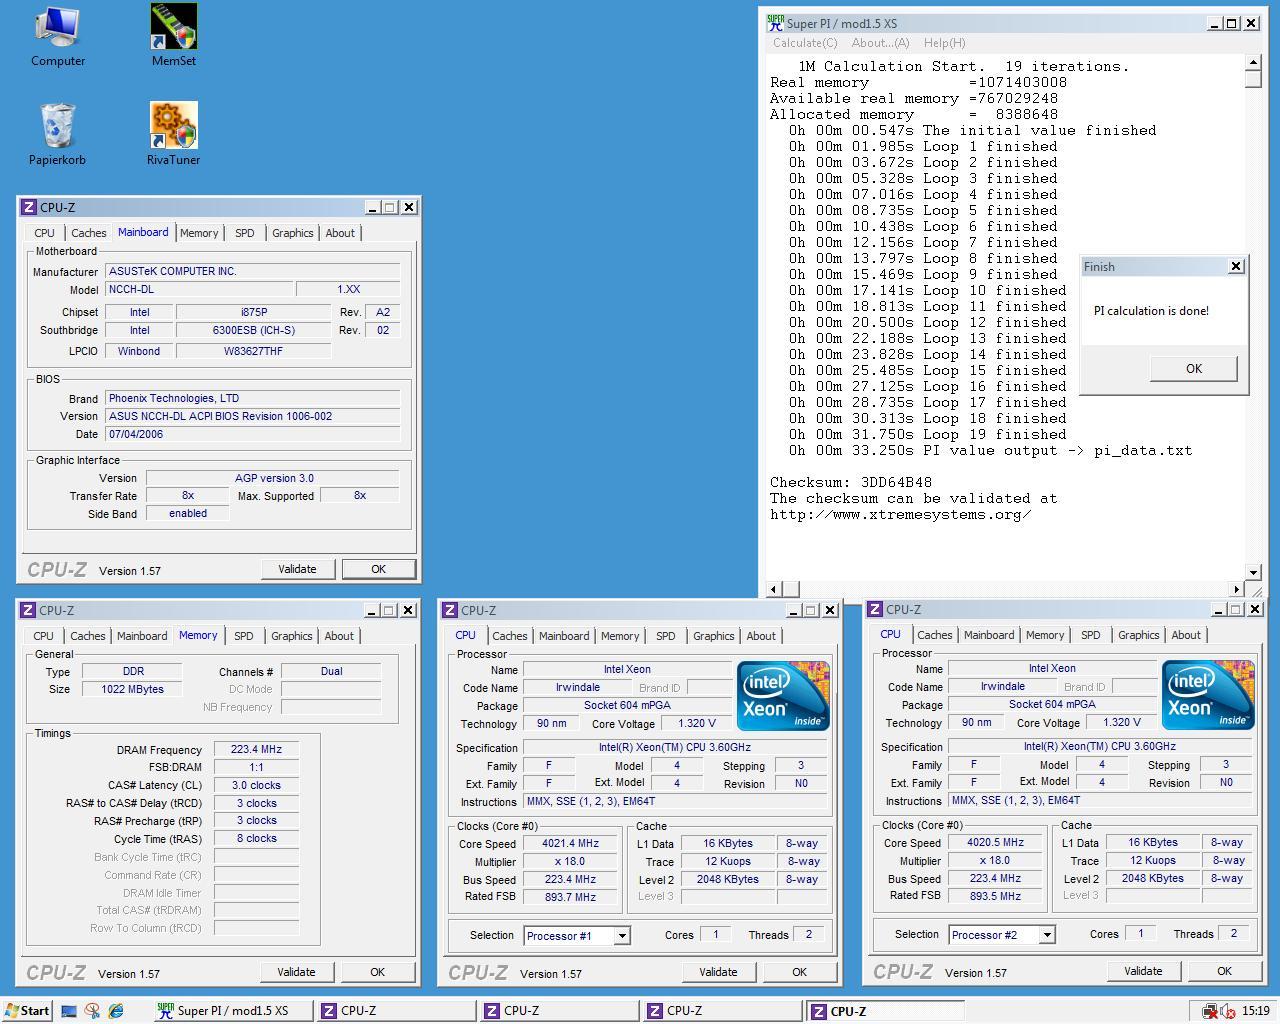
Task: Click Super PI vertical scrollbar down arrow
Action: coord(1253,573)
